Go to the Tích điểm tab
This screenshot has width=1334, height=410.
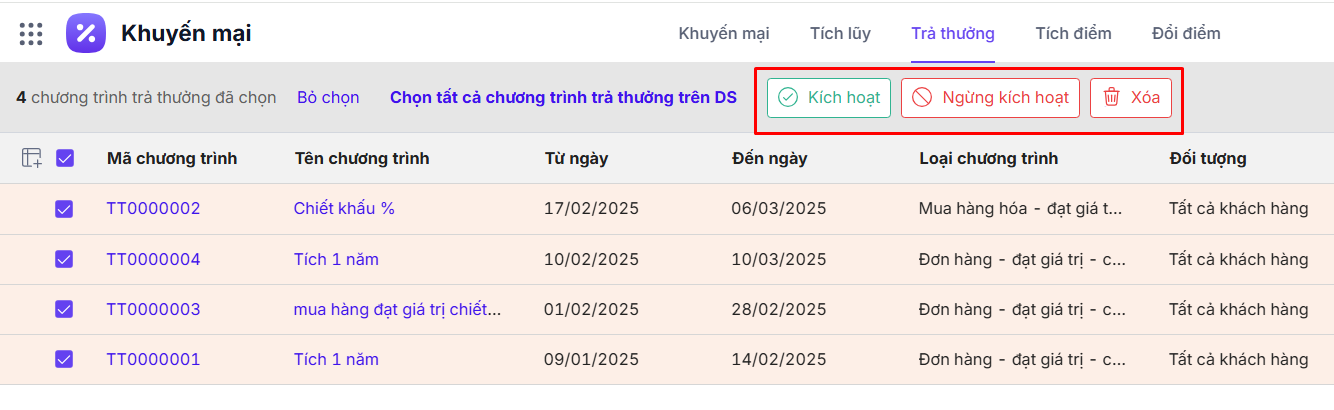coord(1073,34)
